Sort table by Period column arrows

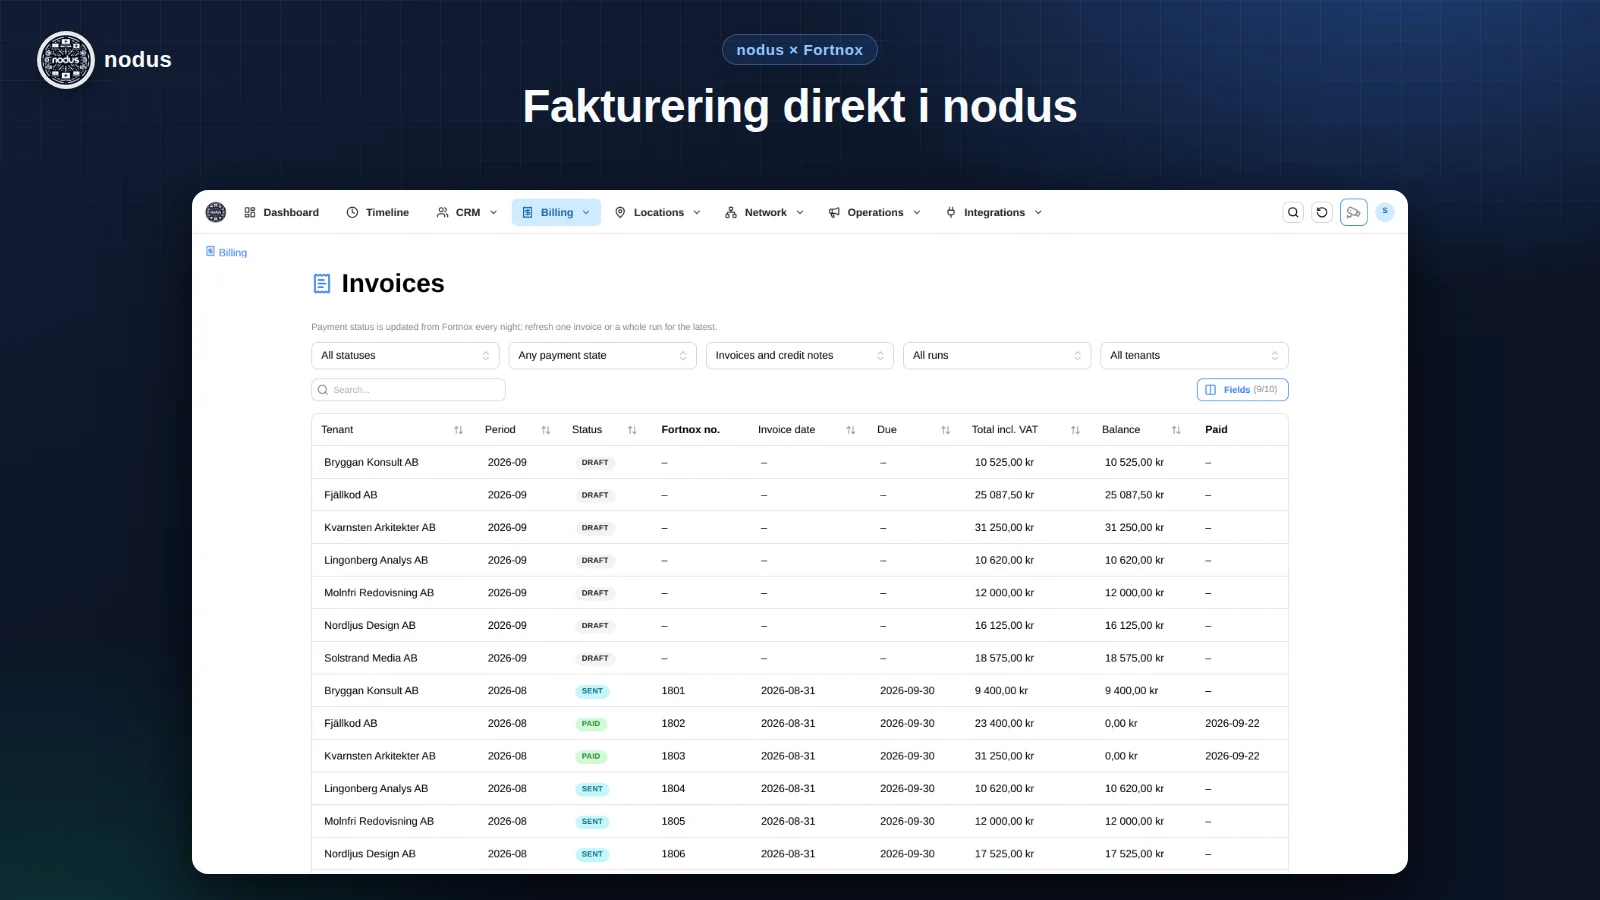pyautogui.click(x=546, y=430)
